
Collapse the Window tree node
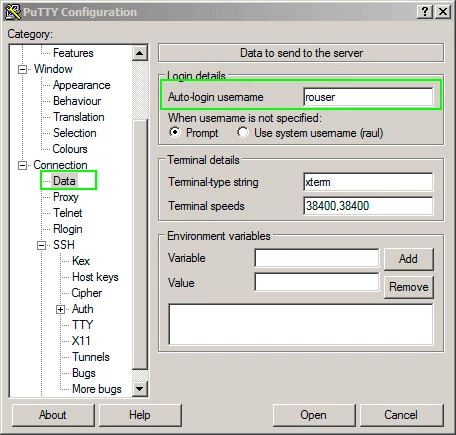22,69
